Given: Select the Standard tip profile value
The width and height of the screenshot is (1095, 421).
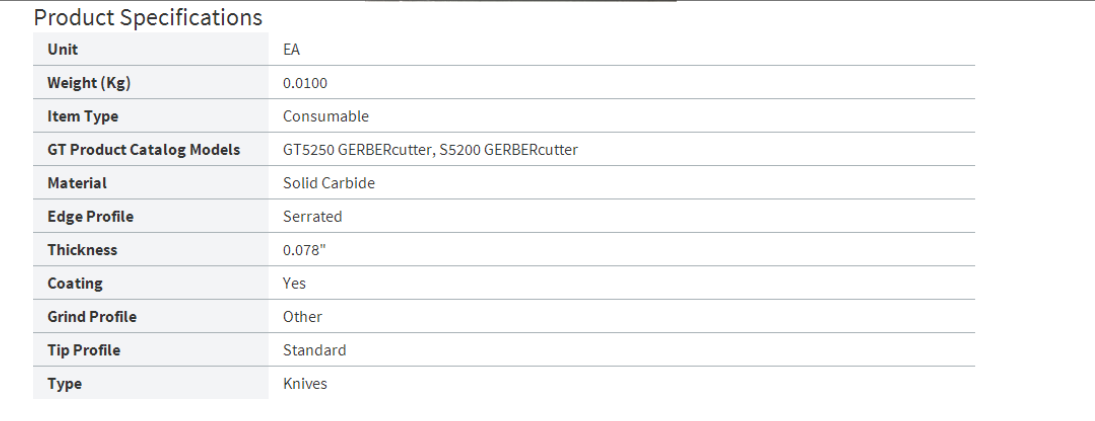Looking at the screenshot, I should tap(314, 350).
